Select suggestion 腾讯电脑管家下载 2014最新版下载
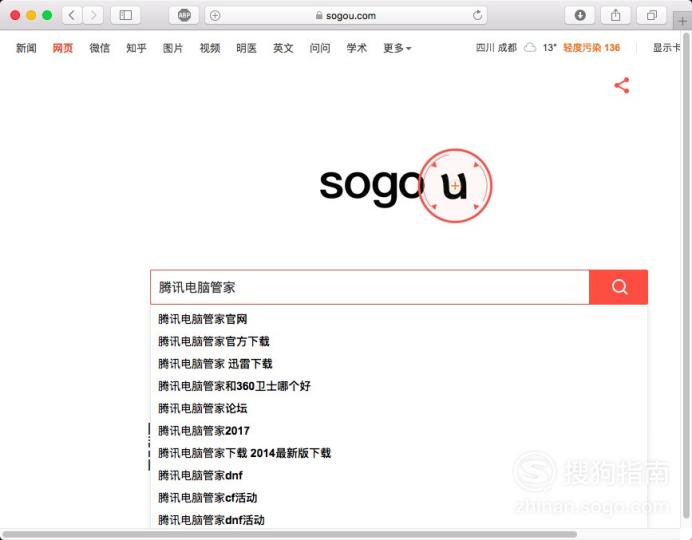 coord(244,453)
